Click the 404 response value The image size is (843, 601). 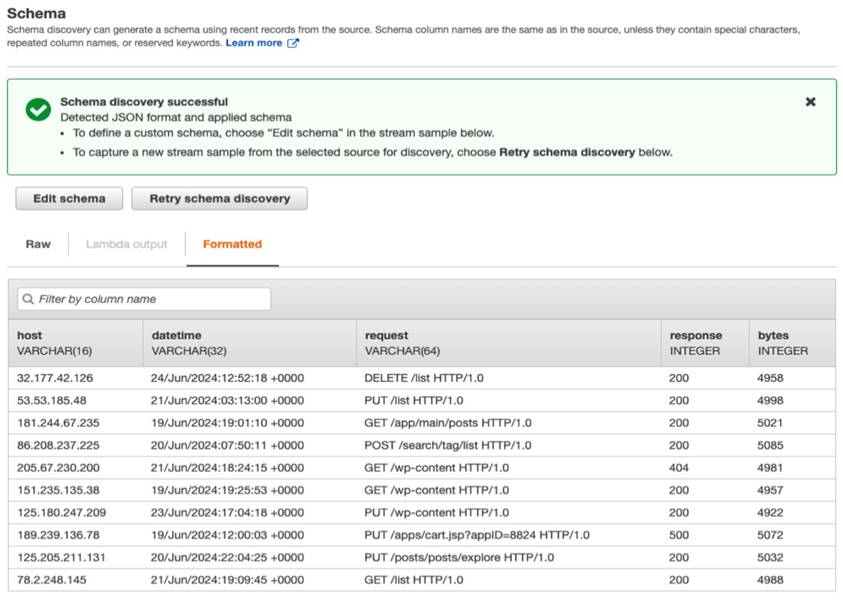pos(679,468)
